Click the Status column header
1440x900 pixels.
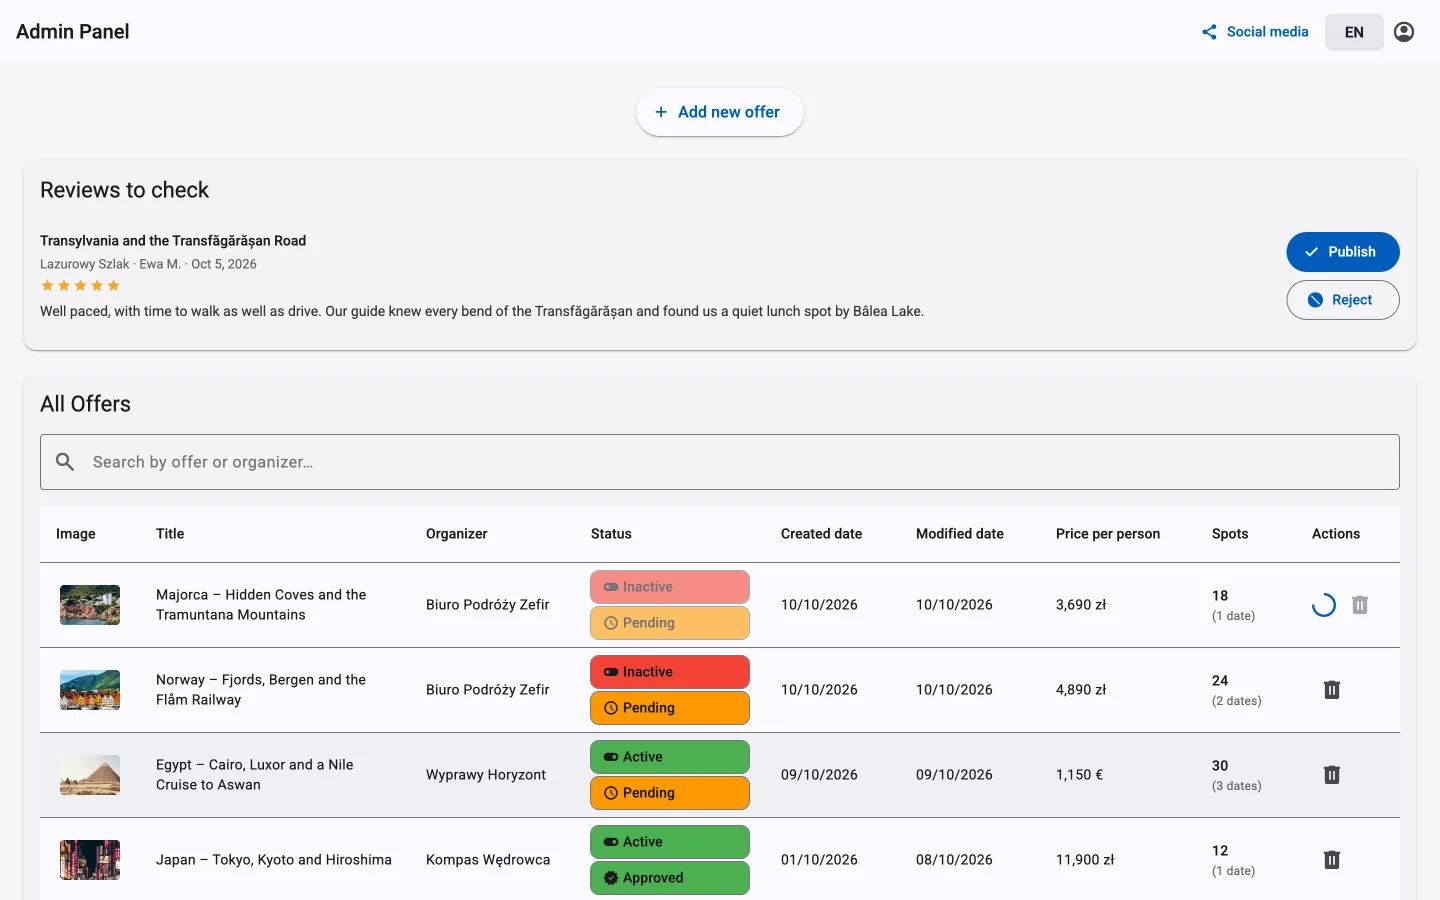[611, 534]
